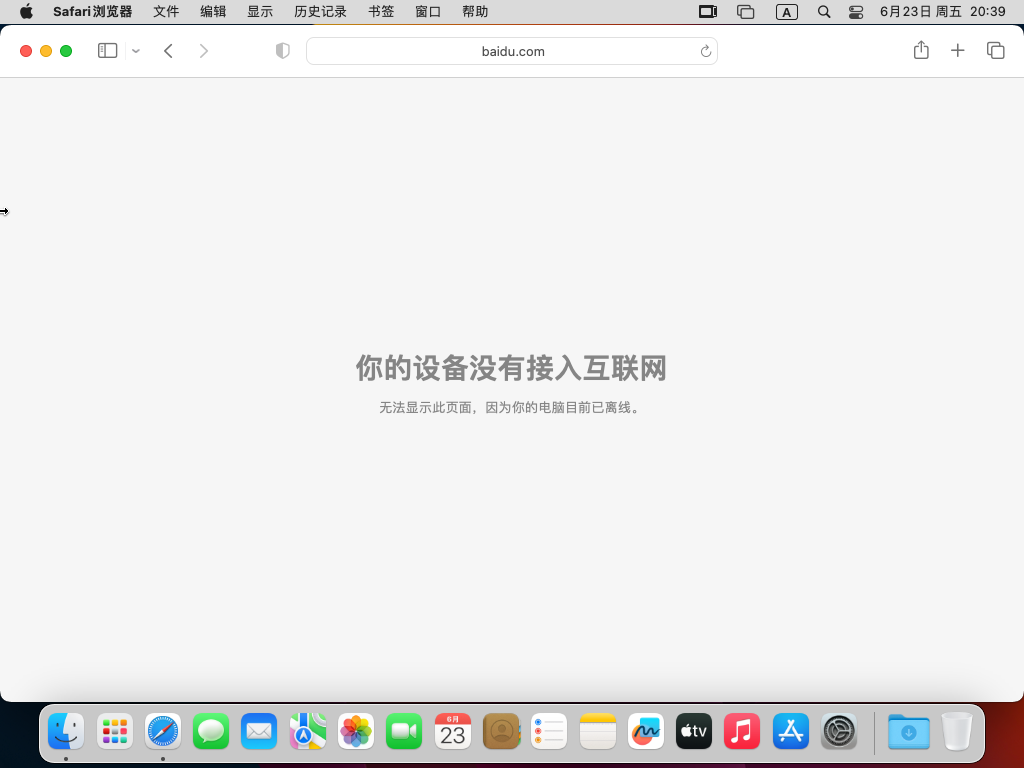Open the 书签 menu
The width and height of the screenshot is (1024, 768).
click(381, 12)
